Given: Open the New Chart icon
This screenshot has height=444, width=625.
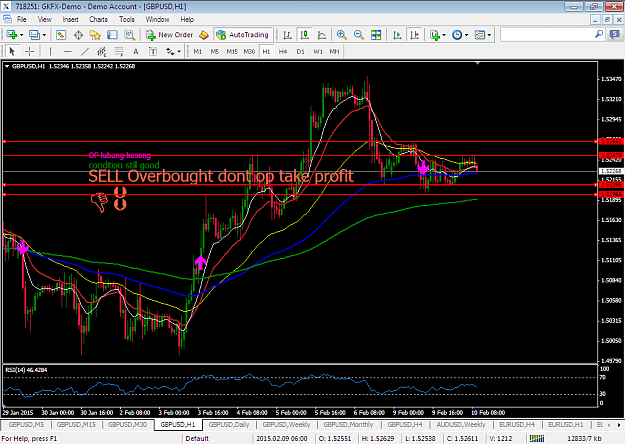Looking at the screenshot, I should [11, 35].
